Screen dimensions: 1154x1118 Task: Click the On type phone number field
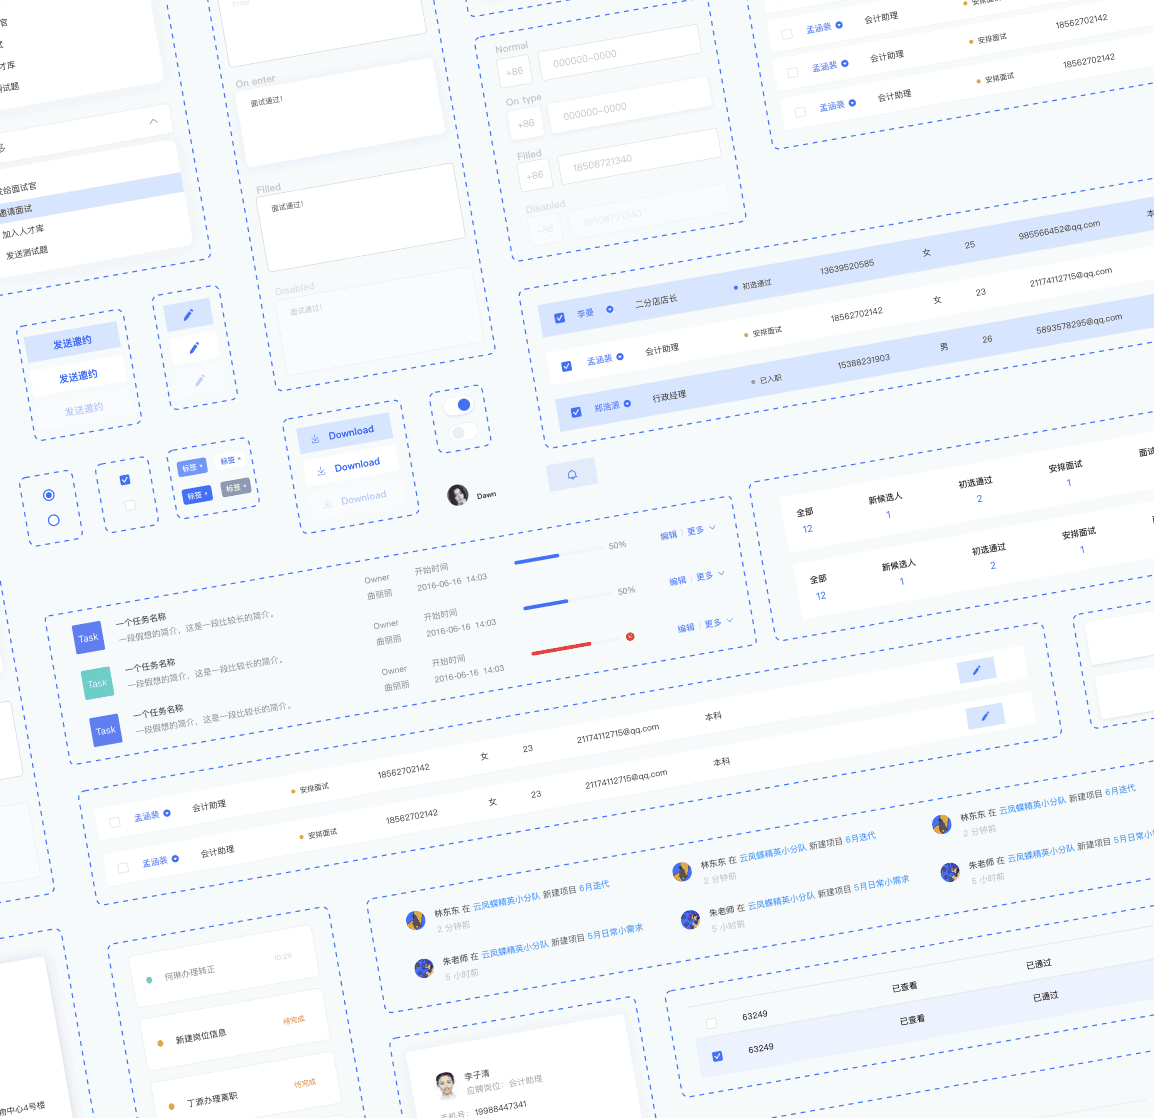630,105
